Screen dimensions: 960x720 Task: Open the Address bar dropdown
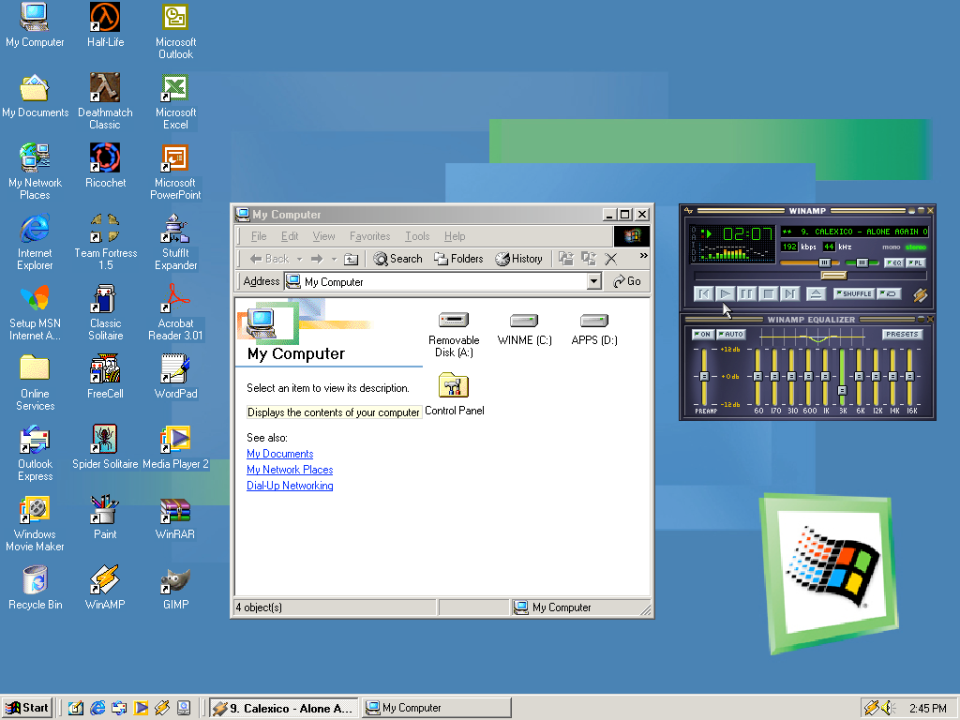click(594, 281)
